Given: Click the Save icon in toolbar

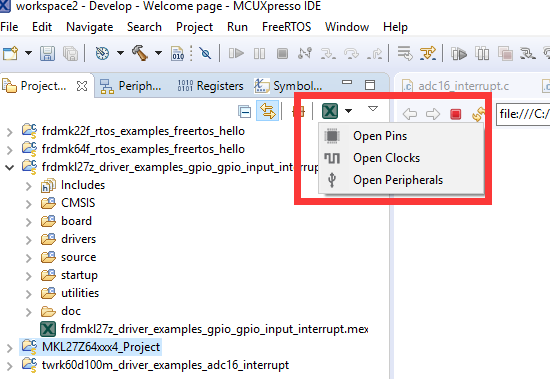Looking at the screenshot, I should click(47, 53).
